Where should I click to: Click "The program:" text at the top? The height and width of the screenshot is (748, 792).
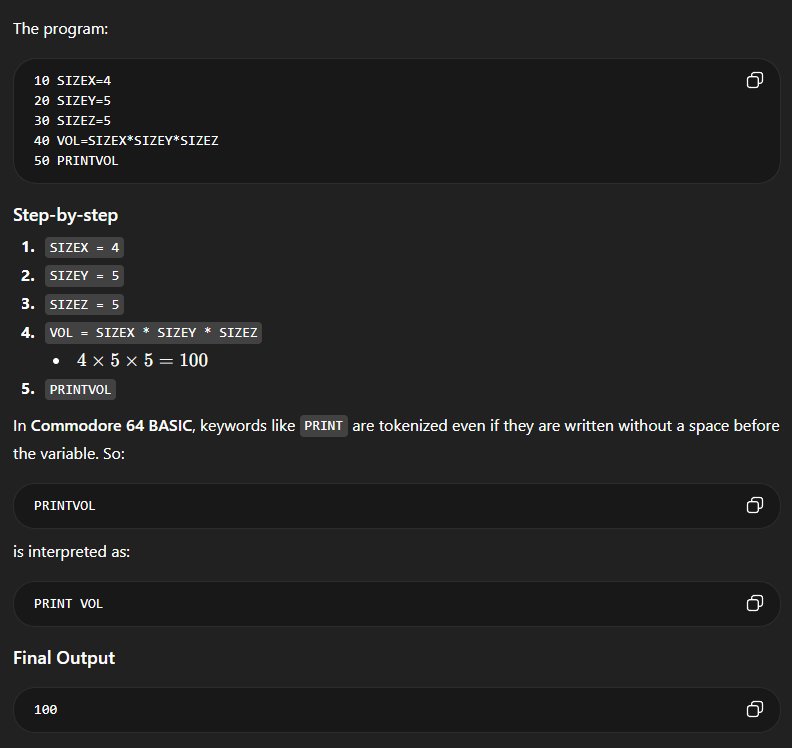tap(60, 28)
